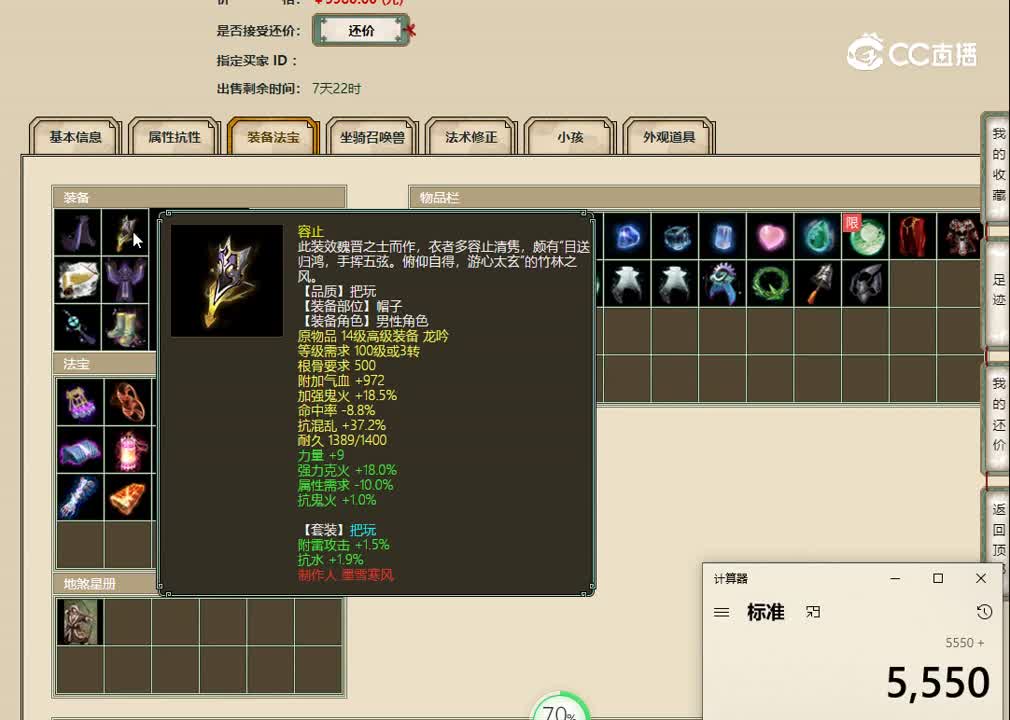Click the 返回顶 side button
Screen dimensions: 1010x720
click(x=998, y=529)
